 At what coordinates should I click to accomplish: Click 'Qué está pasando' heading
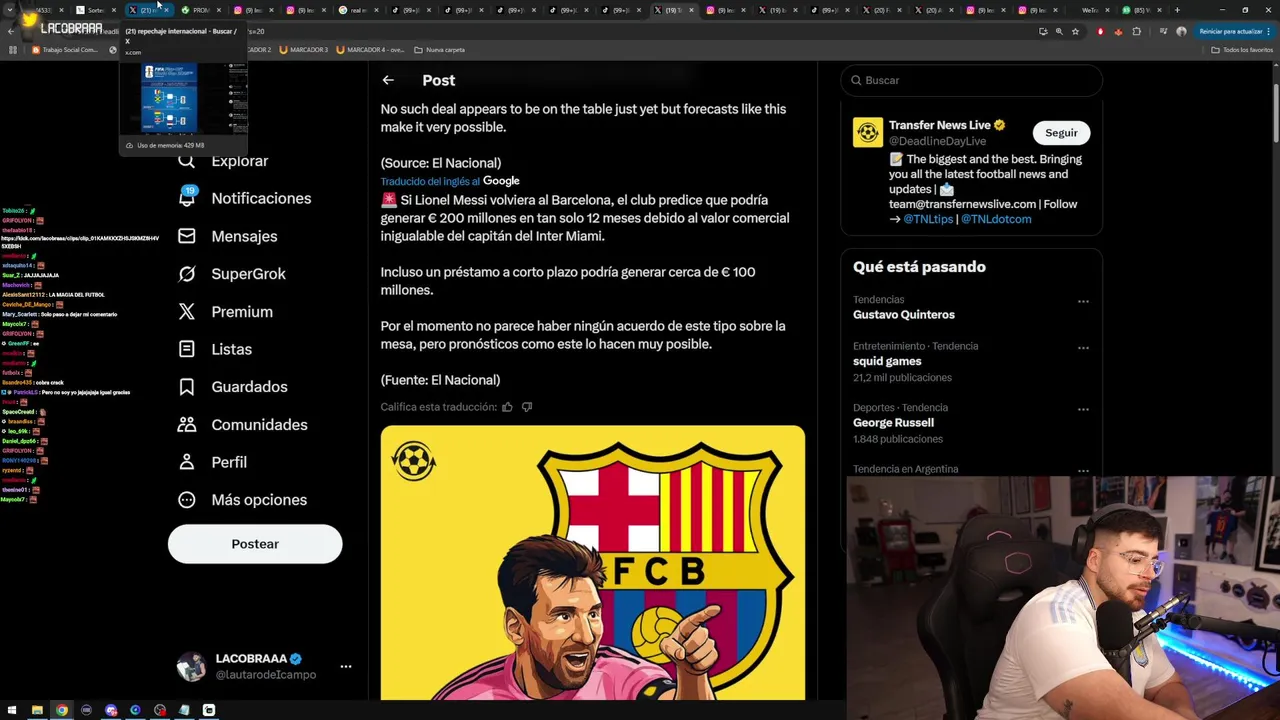point(919,267)
